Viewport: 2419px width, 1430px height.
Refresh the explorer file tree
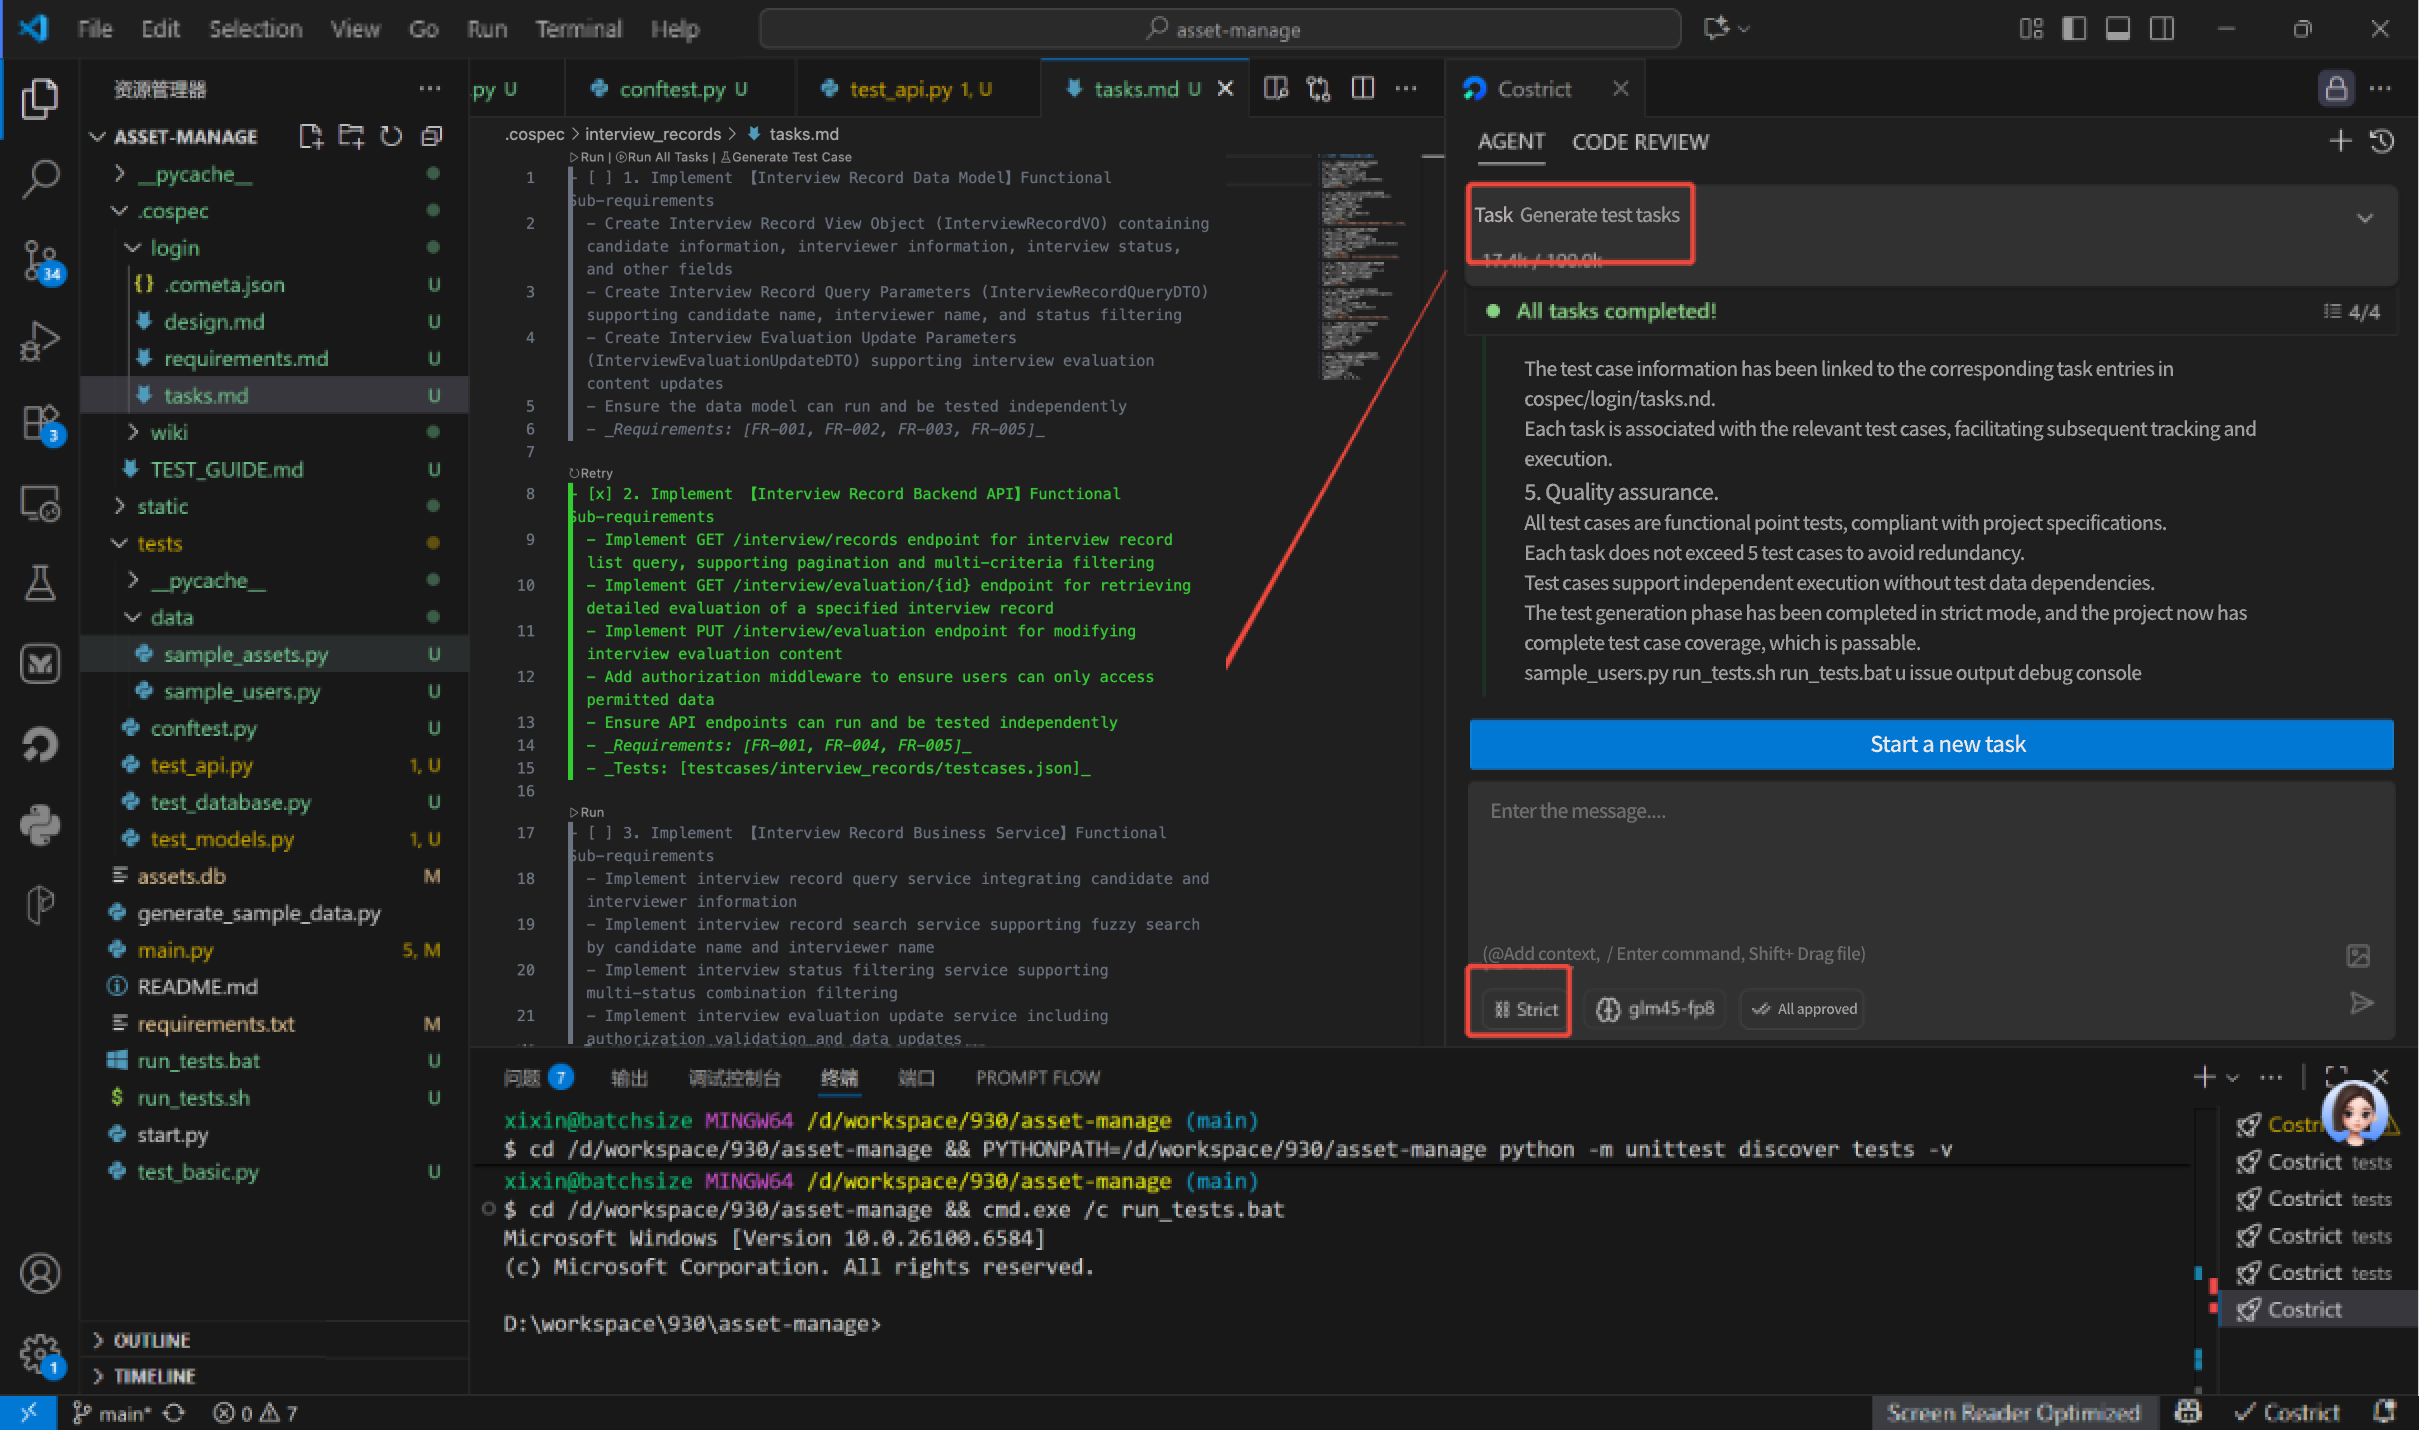pyautogui.click(x=391, y=136)
